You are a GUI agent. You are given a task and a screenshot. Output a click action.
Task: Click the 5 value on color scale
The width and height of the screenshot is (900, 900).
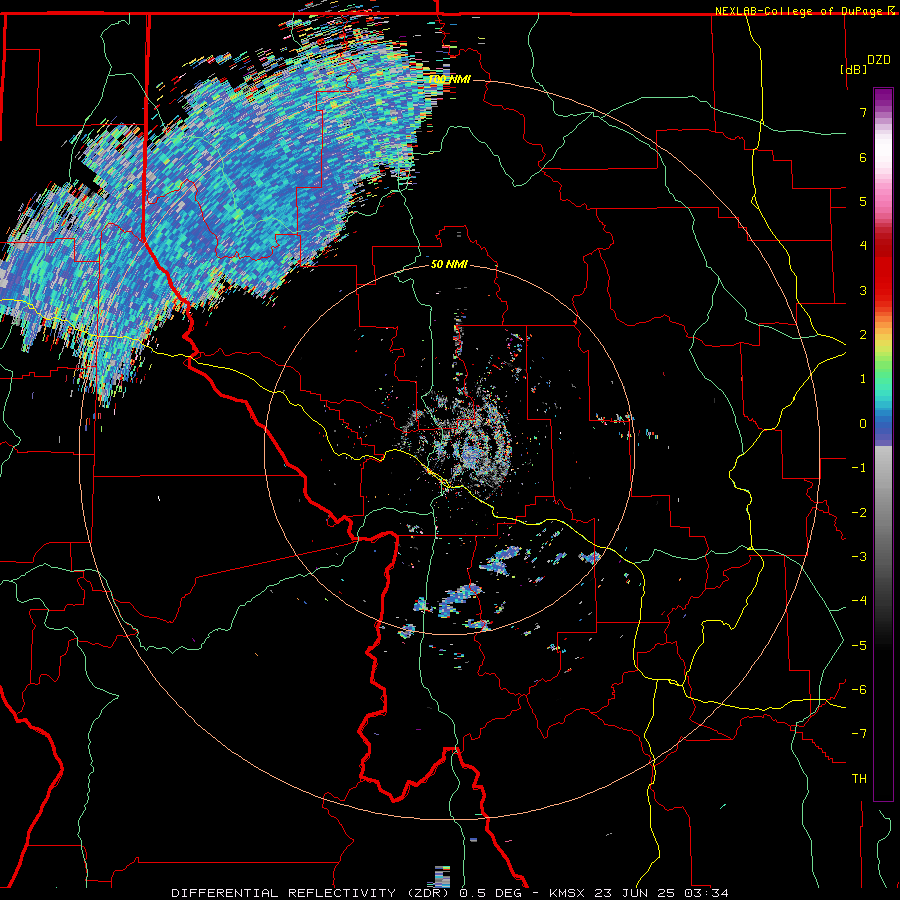click(863, 201)
